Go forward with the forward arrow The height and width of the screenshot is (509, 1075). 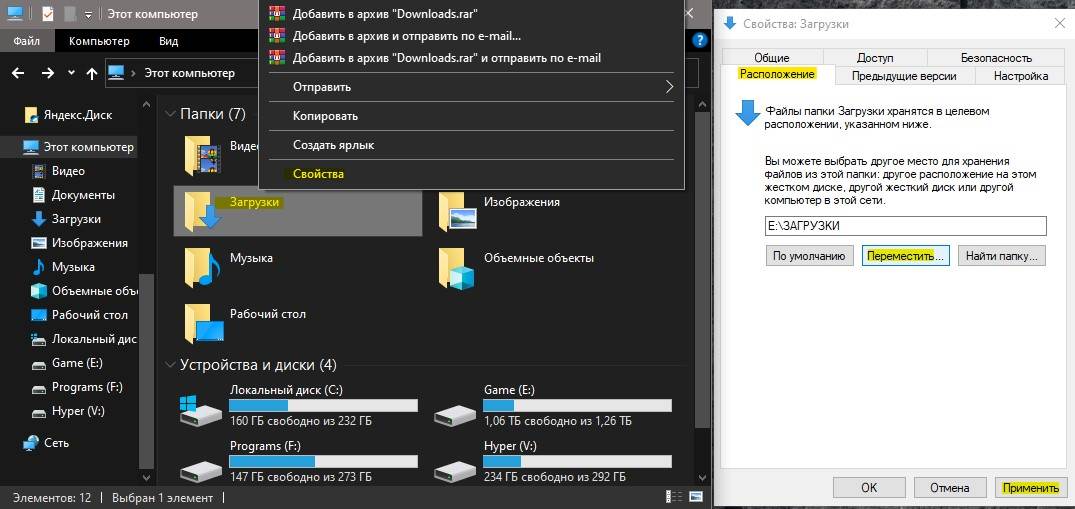(47, 73)
